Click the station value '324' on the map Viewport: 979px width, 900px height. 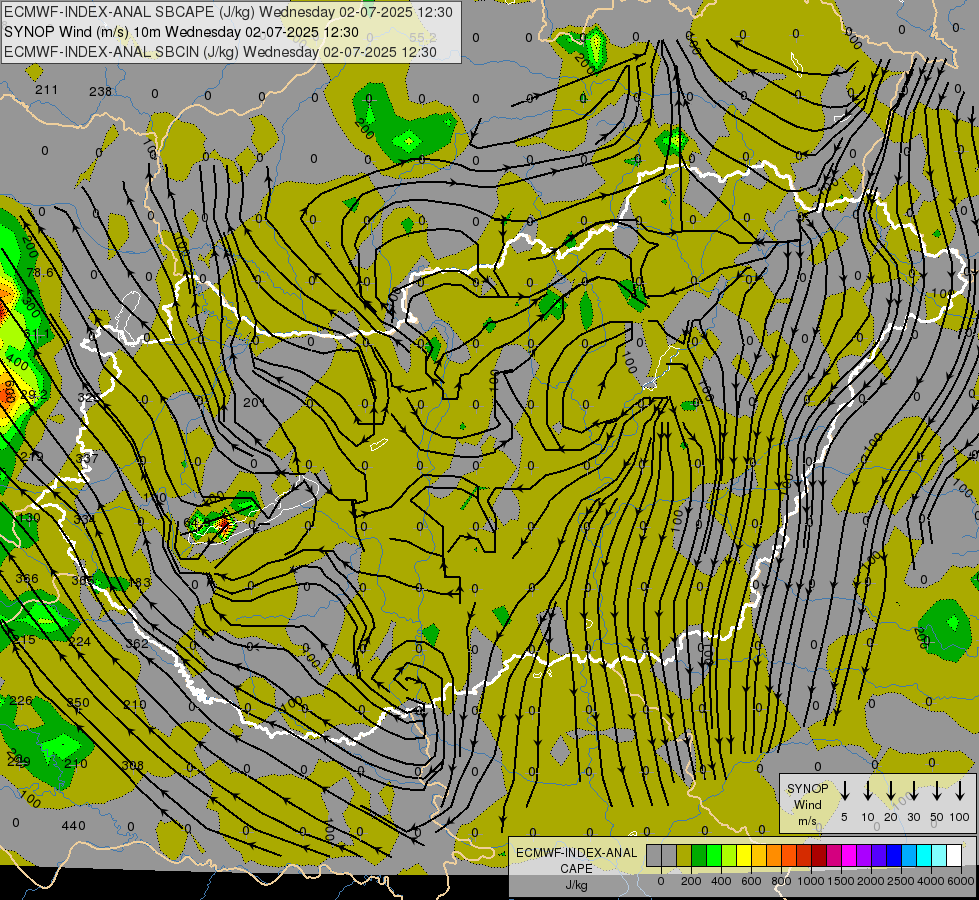[88, 397]
